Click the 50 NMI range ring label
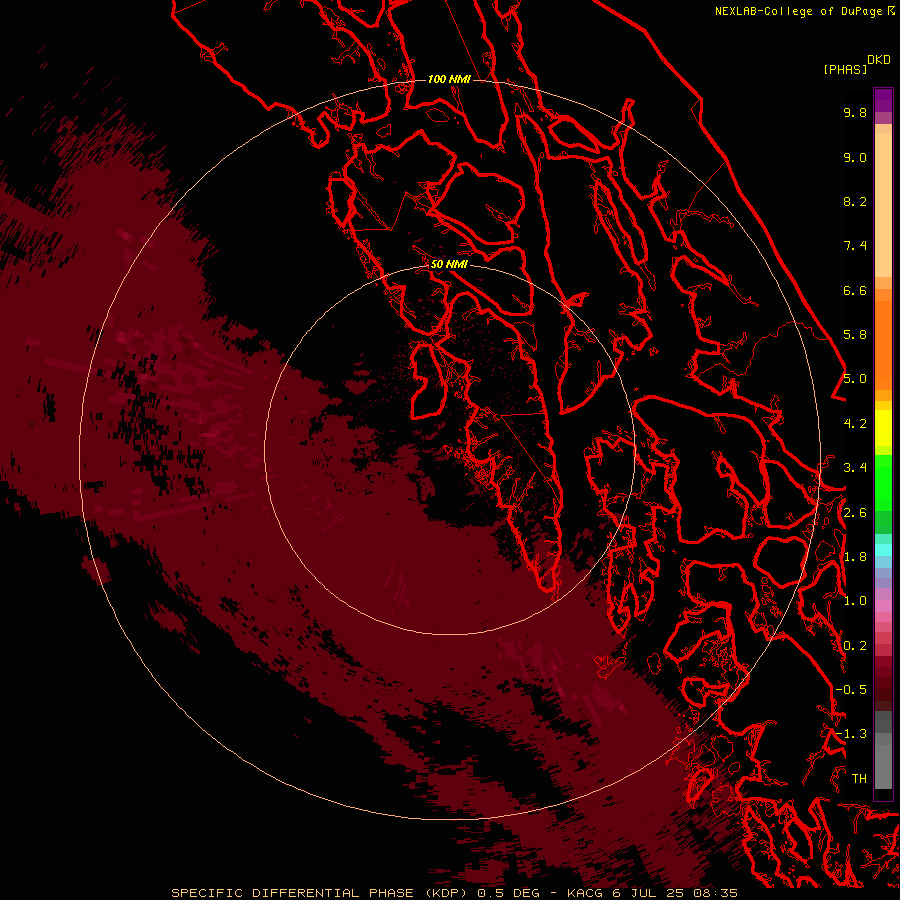Image resolution: width=900 pixels, height=900 pixels. (449, 264)
